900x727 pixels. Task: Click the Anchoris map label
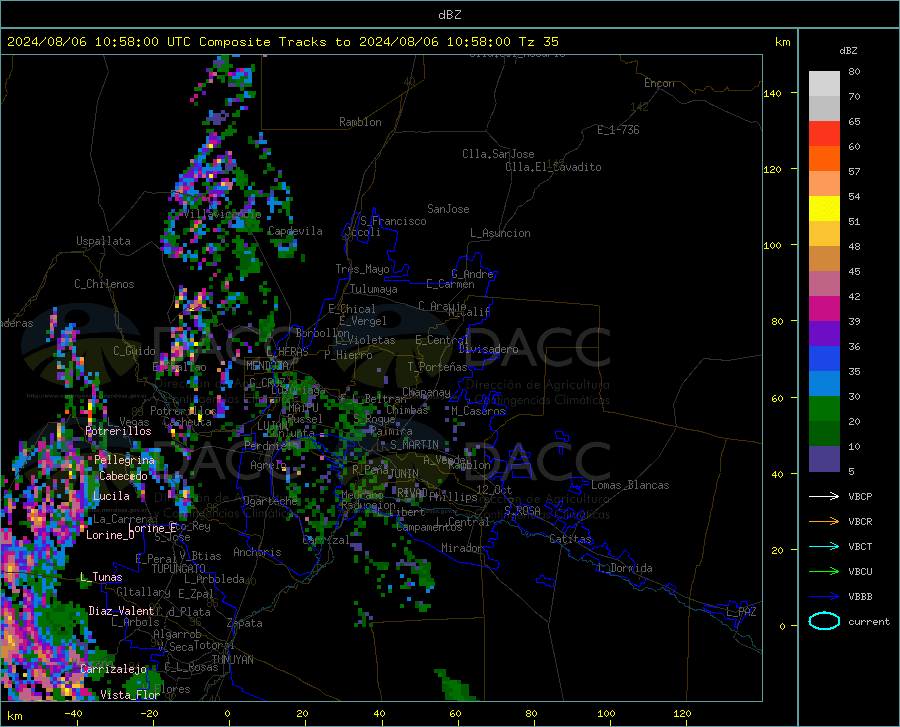257,553
